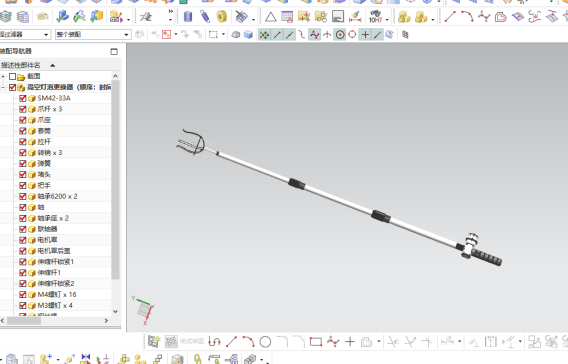
Task: Select the cylinder feature icon
Action: (x=188, y=17)
